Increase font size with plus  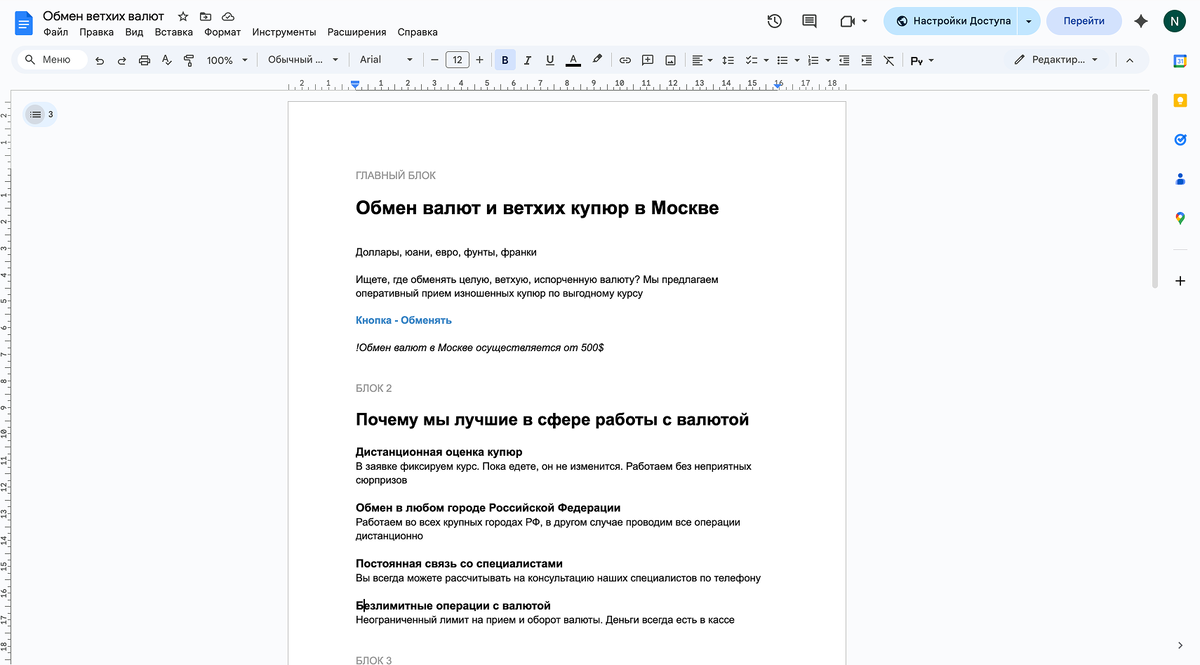tap(480, 60)
